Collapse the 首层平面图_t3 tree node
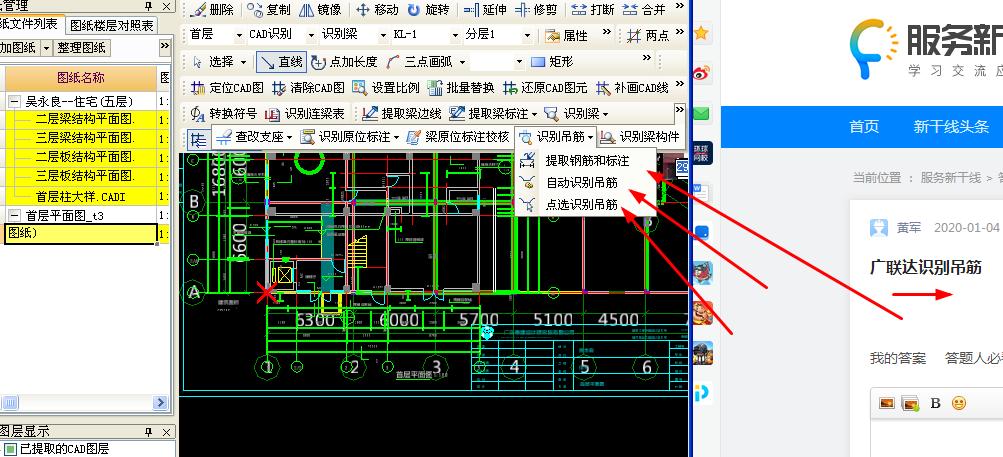The width and height of the screenshot is (1003, 457). [13, 216]
